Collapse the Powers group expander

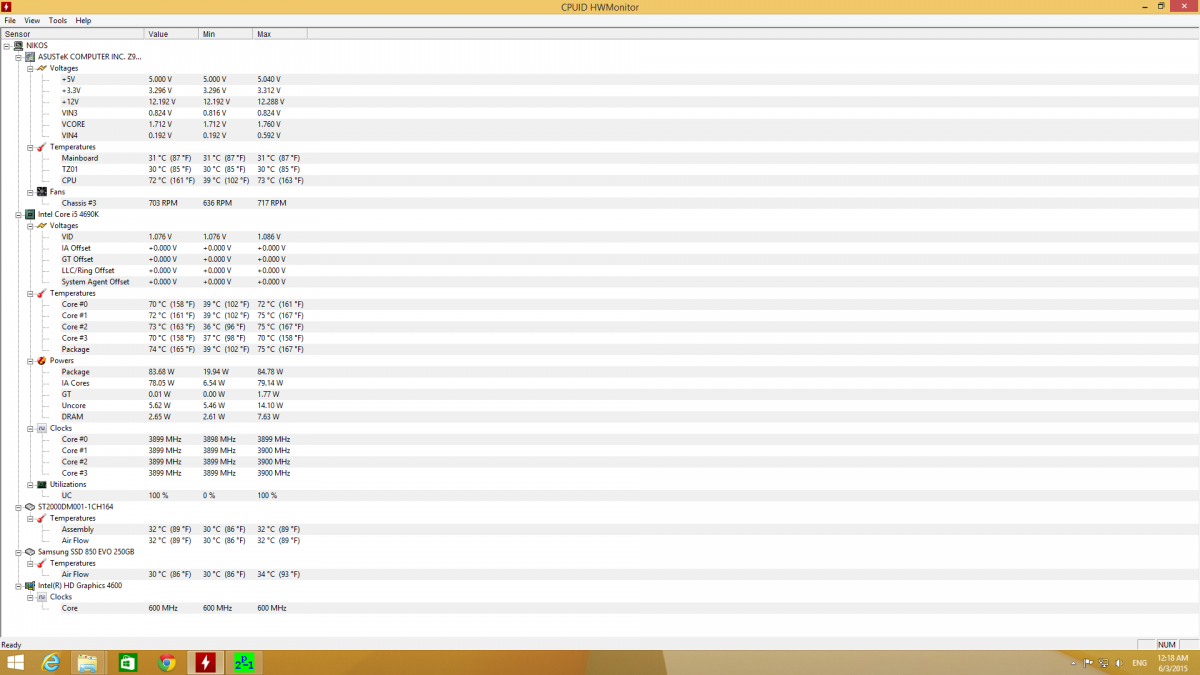click(x=30, y=361)
